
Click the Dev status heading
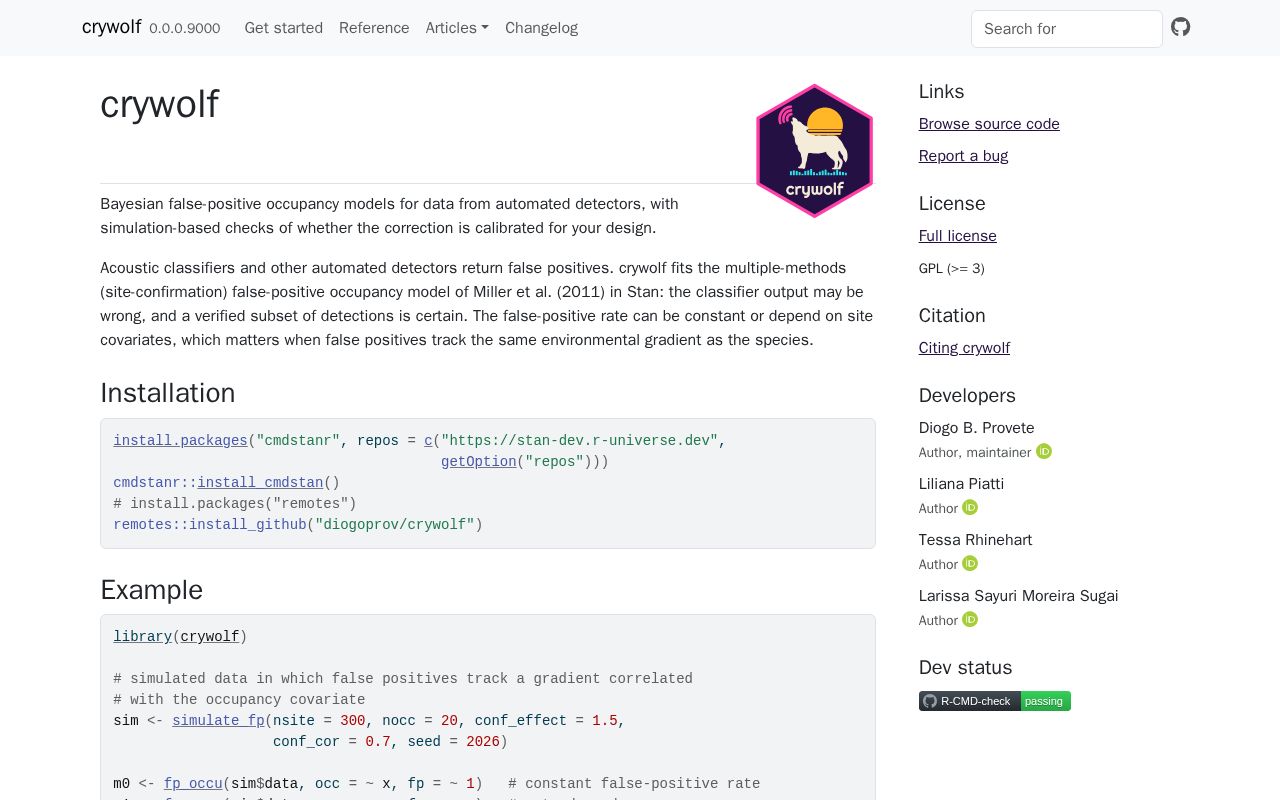point(966,668)
